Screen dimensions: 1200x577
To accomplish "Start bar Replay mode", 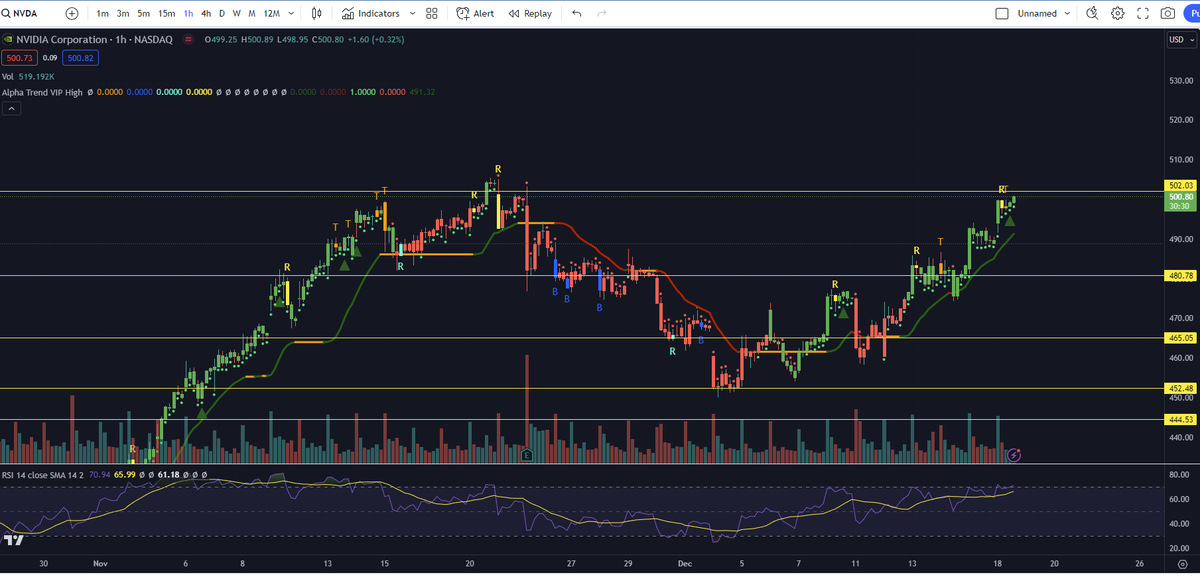I will 530,13.
